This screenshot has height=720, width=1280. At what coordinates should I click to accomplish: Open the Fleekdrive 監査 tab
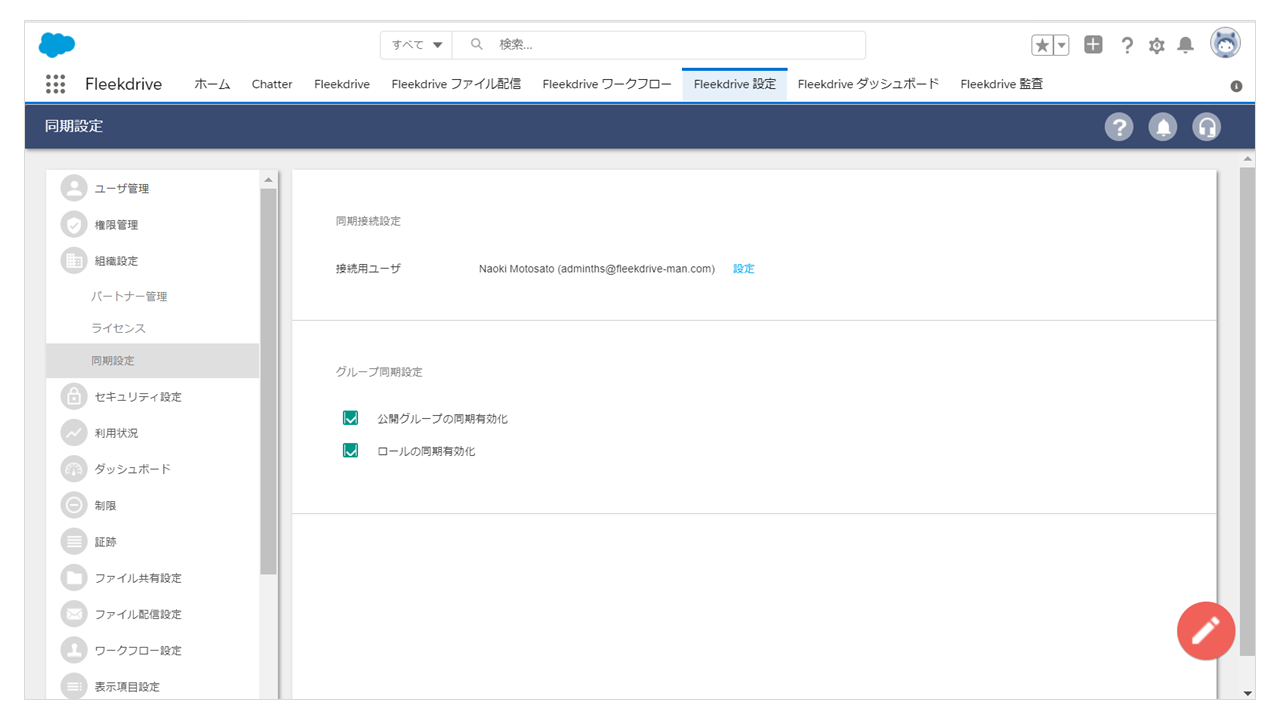tap(1002, 84)
